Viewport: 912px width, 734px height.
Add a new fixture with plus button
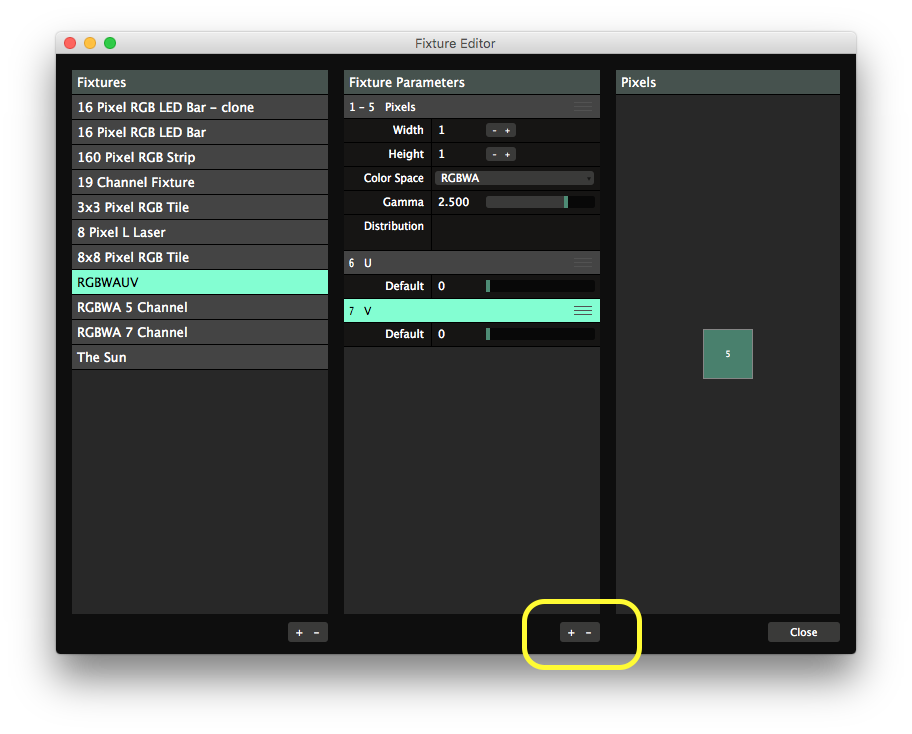[299, 633]
